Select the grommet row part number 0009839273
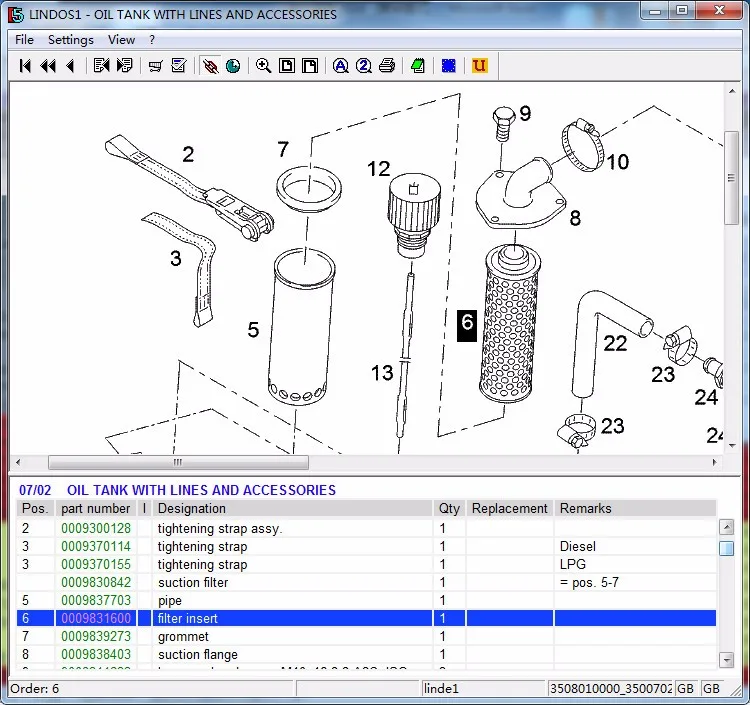Viewport: 750px width, 705px height. coord(96,636)
